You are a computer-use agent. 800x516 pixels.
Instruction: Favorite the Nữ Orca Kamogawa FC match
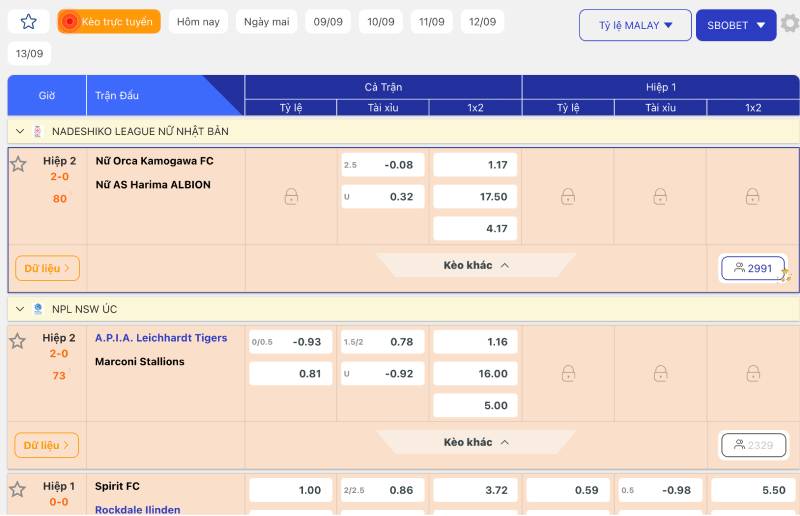[x=18, y=164]
